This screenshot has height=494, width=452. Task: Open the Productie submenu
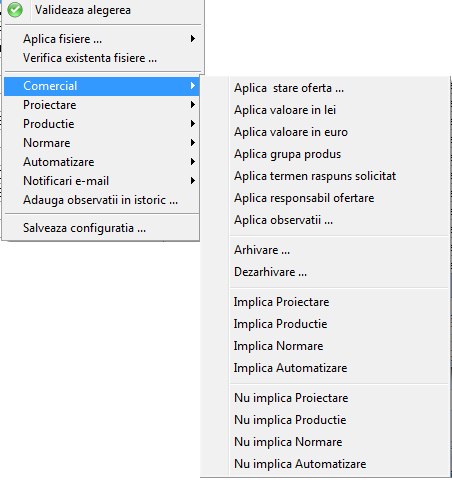pyautogui.click(x=102, y=124)
